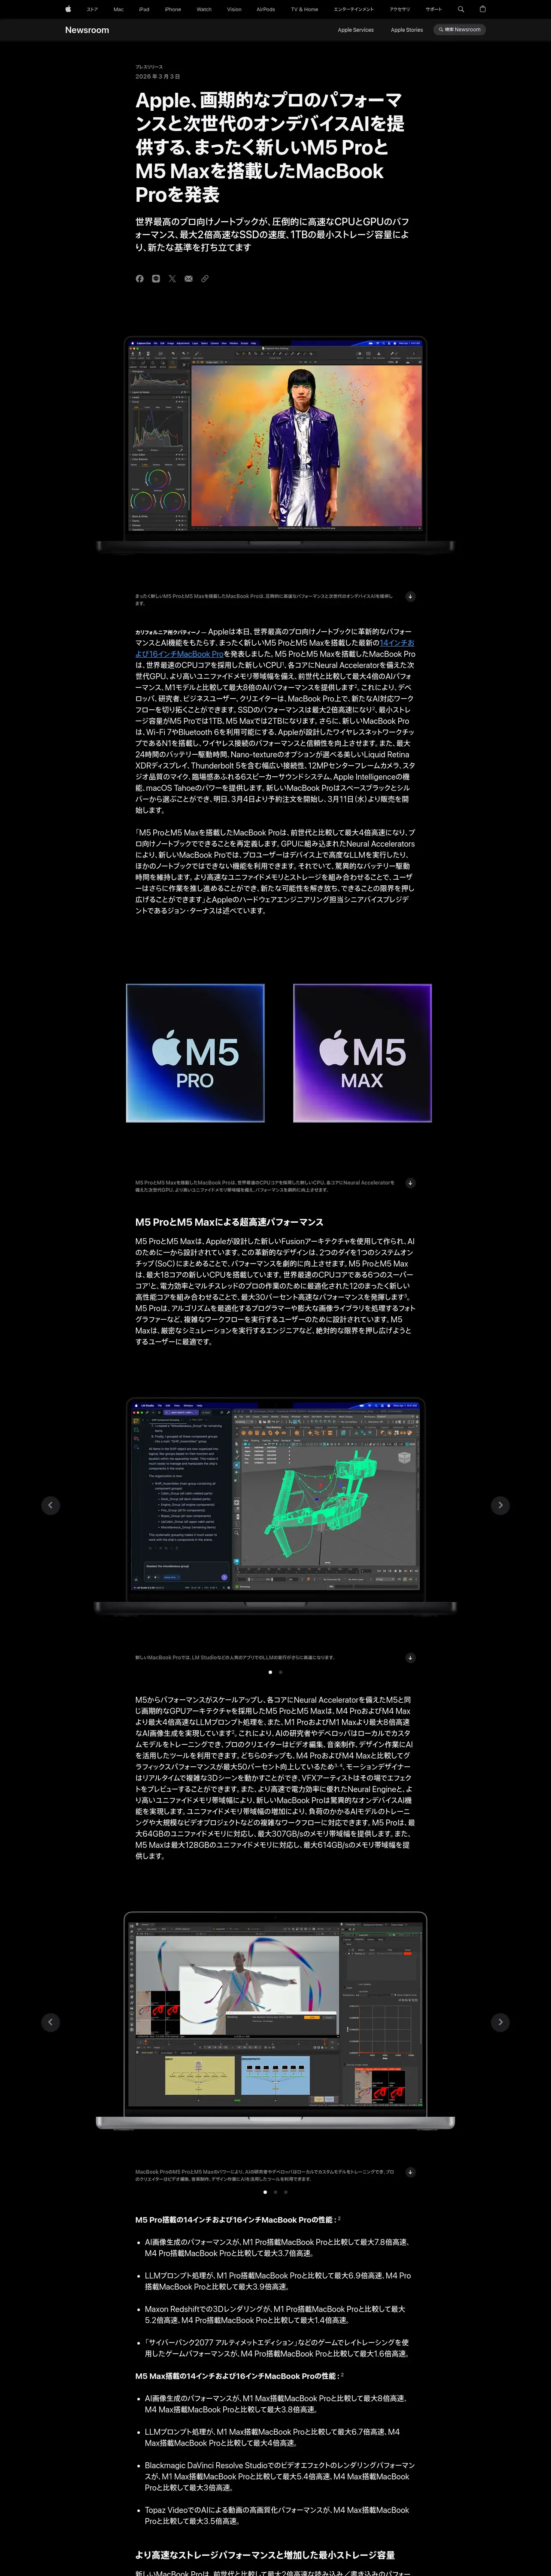Select the first dot of the video editing gallery

pyautogui.click(x=265, y=2192)
